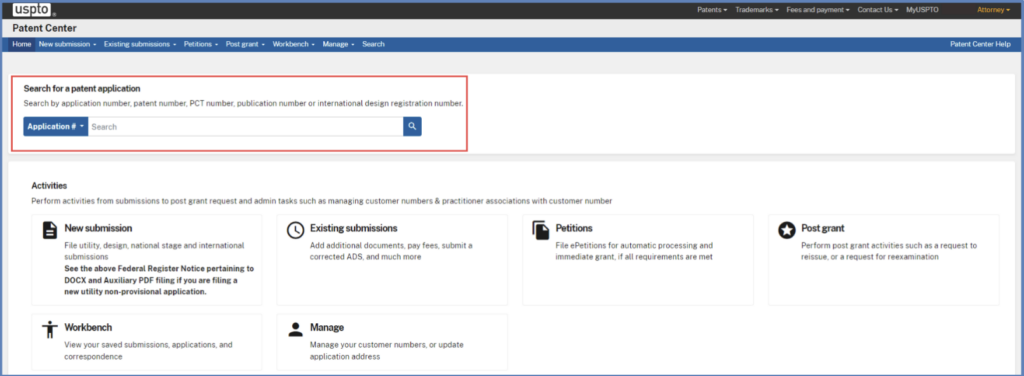Click 'View your saved submissions' description text

tap(148, 351)
